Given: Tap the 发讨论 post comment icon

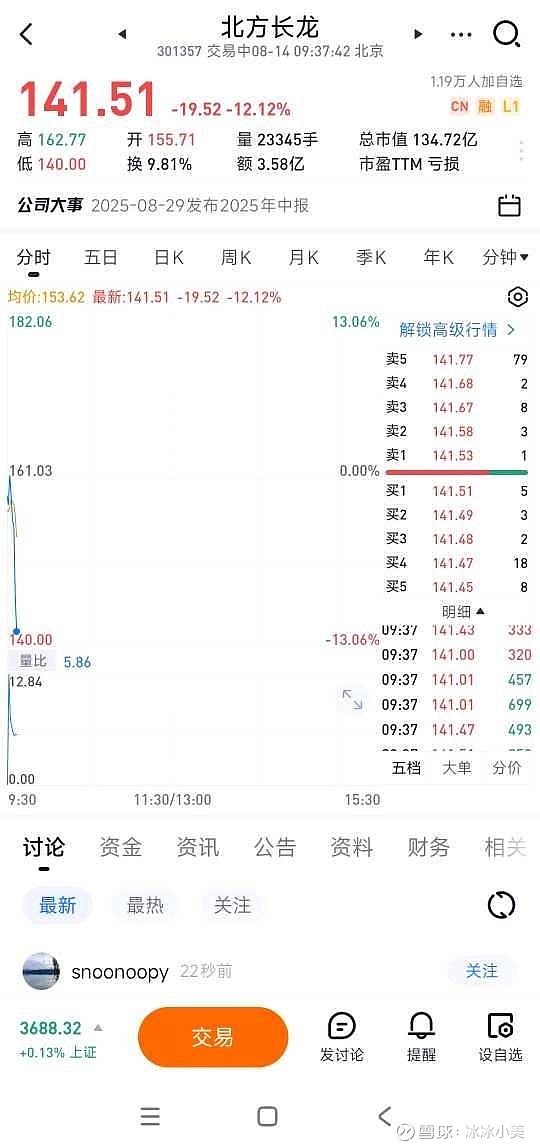Looking at the screenshot, I should pyautogui.click(x=342, y=1037).
